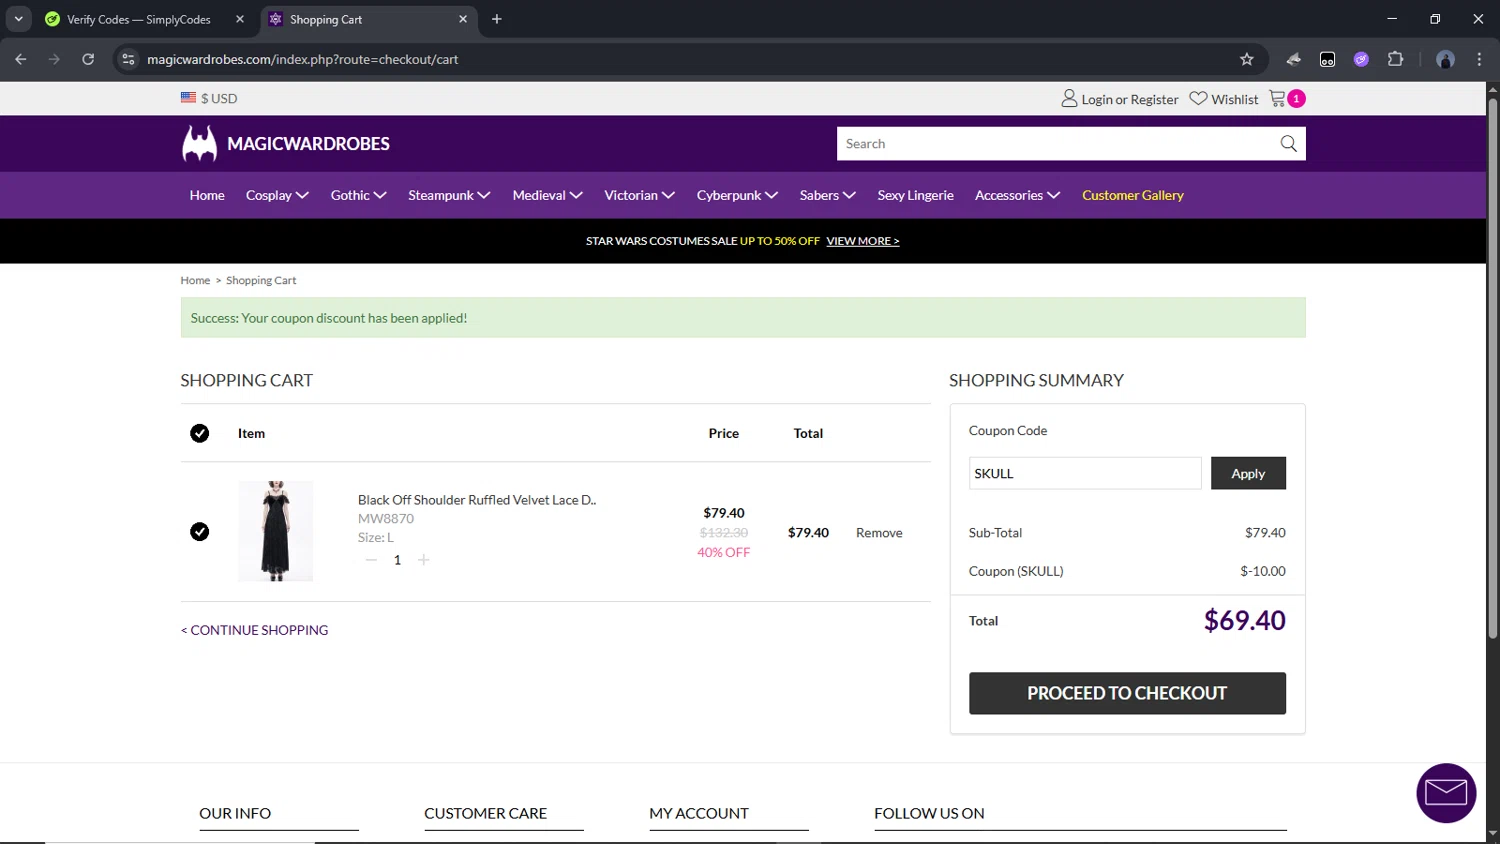Image resolution: width=1500 pixels, height=844 pixels.
Task: View site information icon in address bar
Action: pyautogui.click(x=128, y=59)
